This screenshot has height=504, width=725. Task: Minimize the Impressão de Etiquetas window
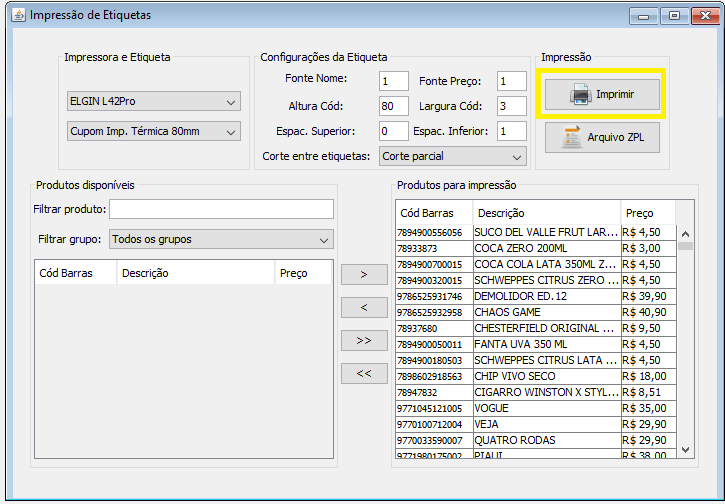(643, 16)
